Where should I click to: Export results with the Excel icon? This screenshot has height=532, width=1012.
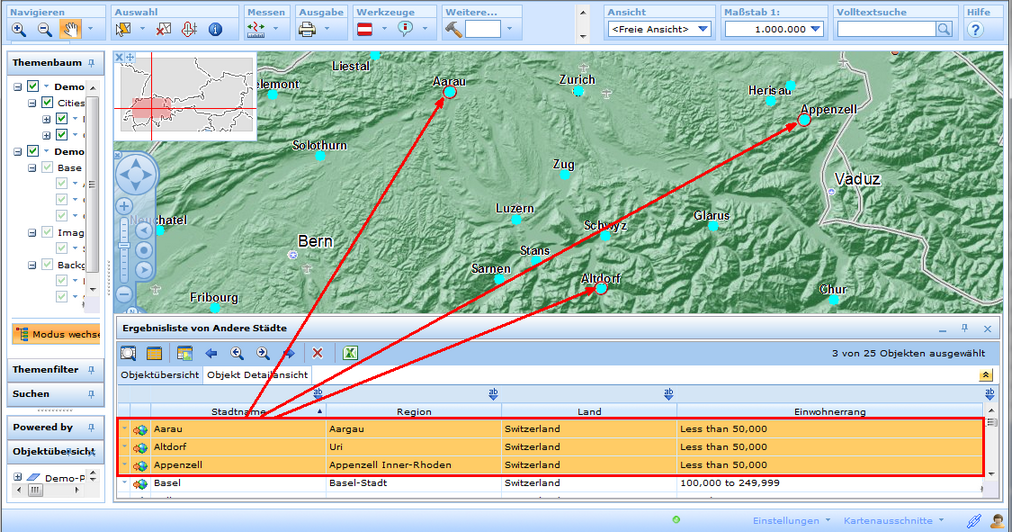point(351,353)
